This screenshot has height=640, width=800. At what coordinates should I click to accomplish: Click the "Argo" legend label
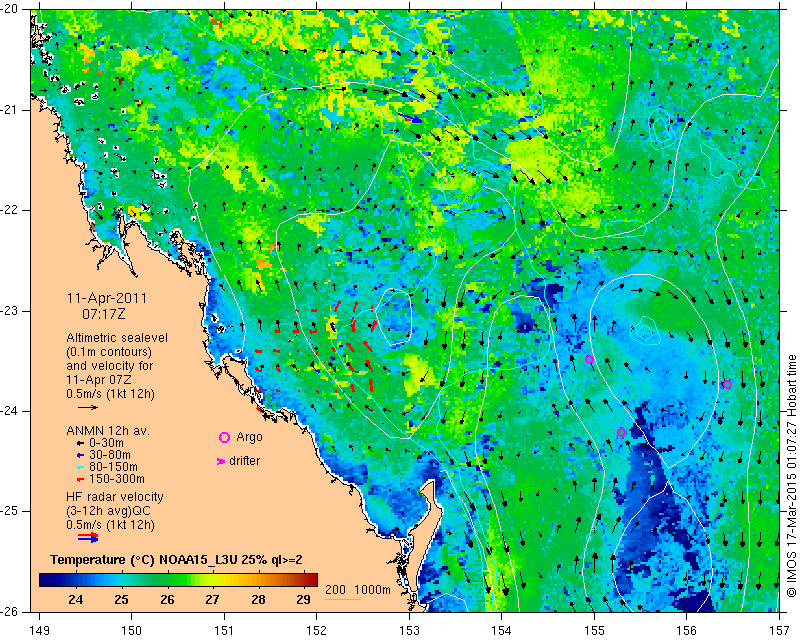click(x=249, y=437)
